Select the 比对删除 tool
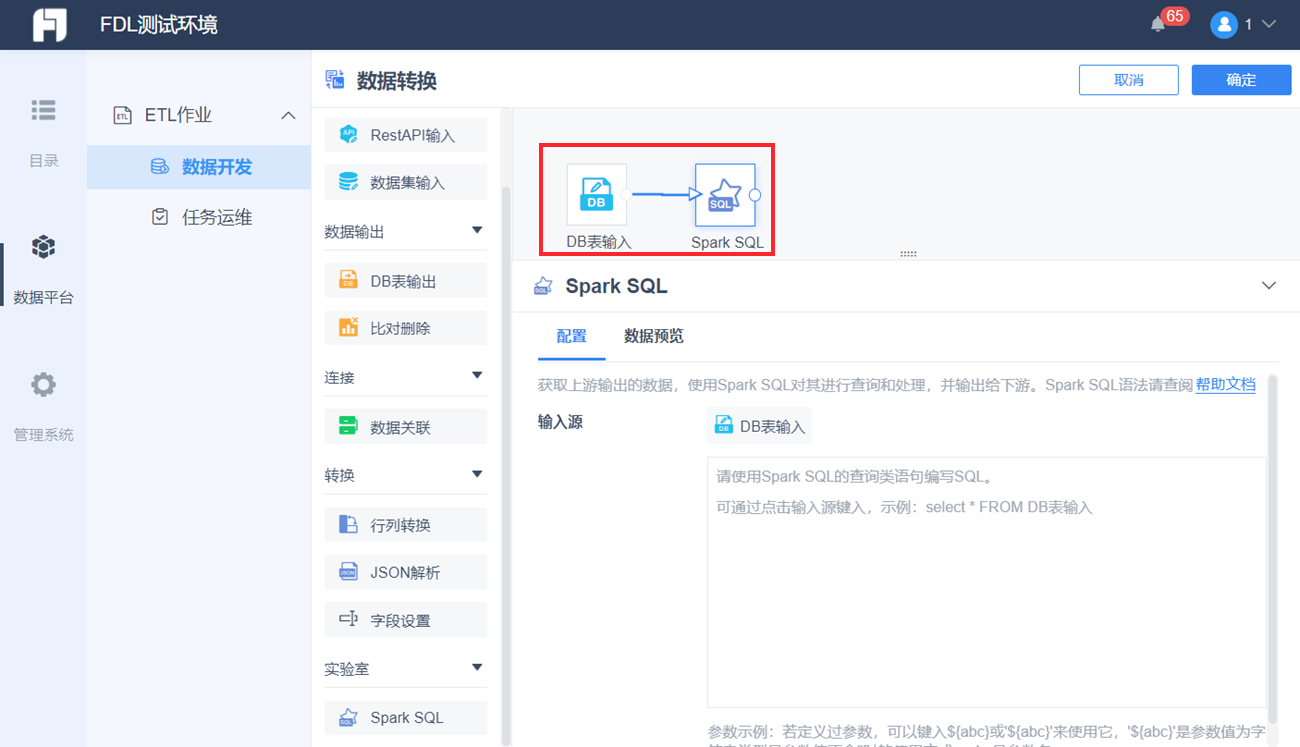1300x747 pixels. 405,327
